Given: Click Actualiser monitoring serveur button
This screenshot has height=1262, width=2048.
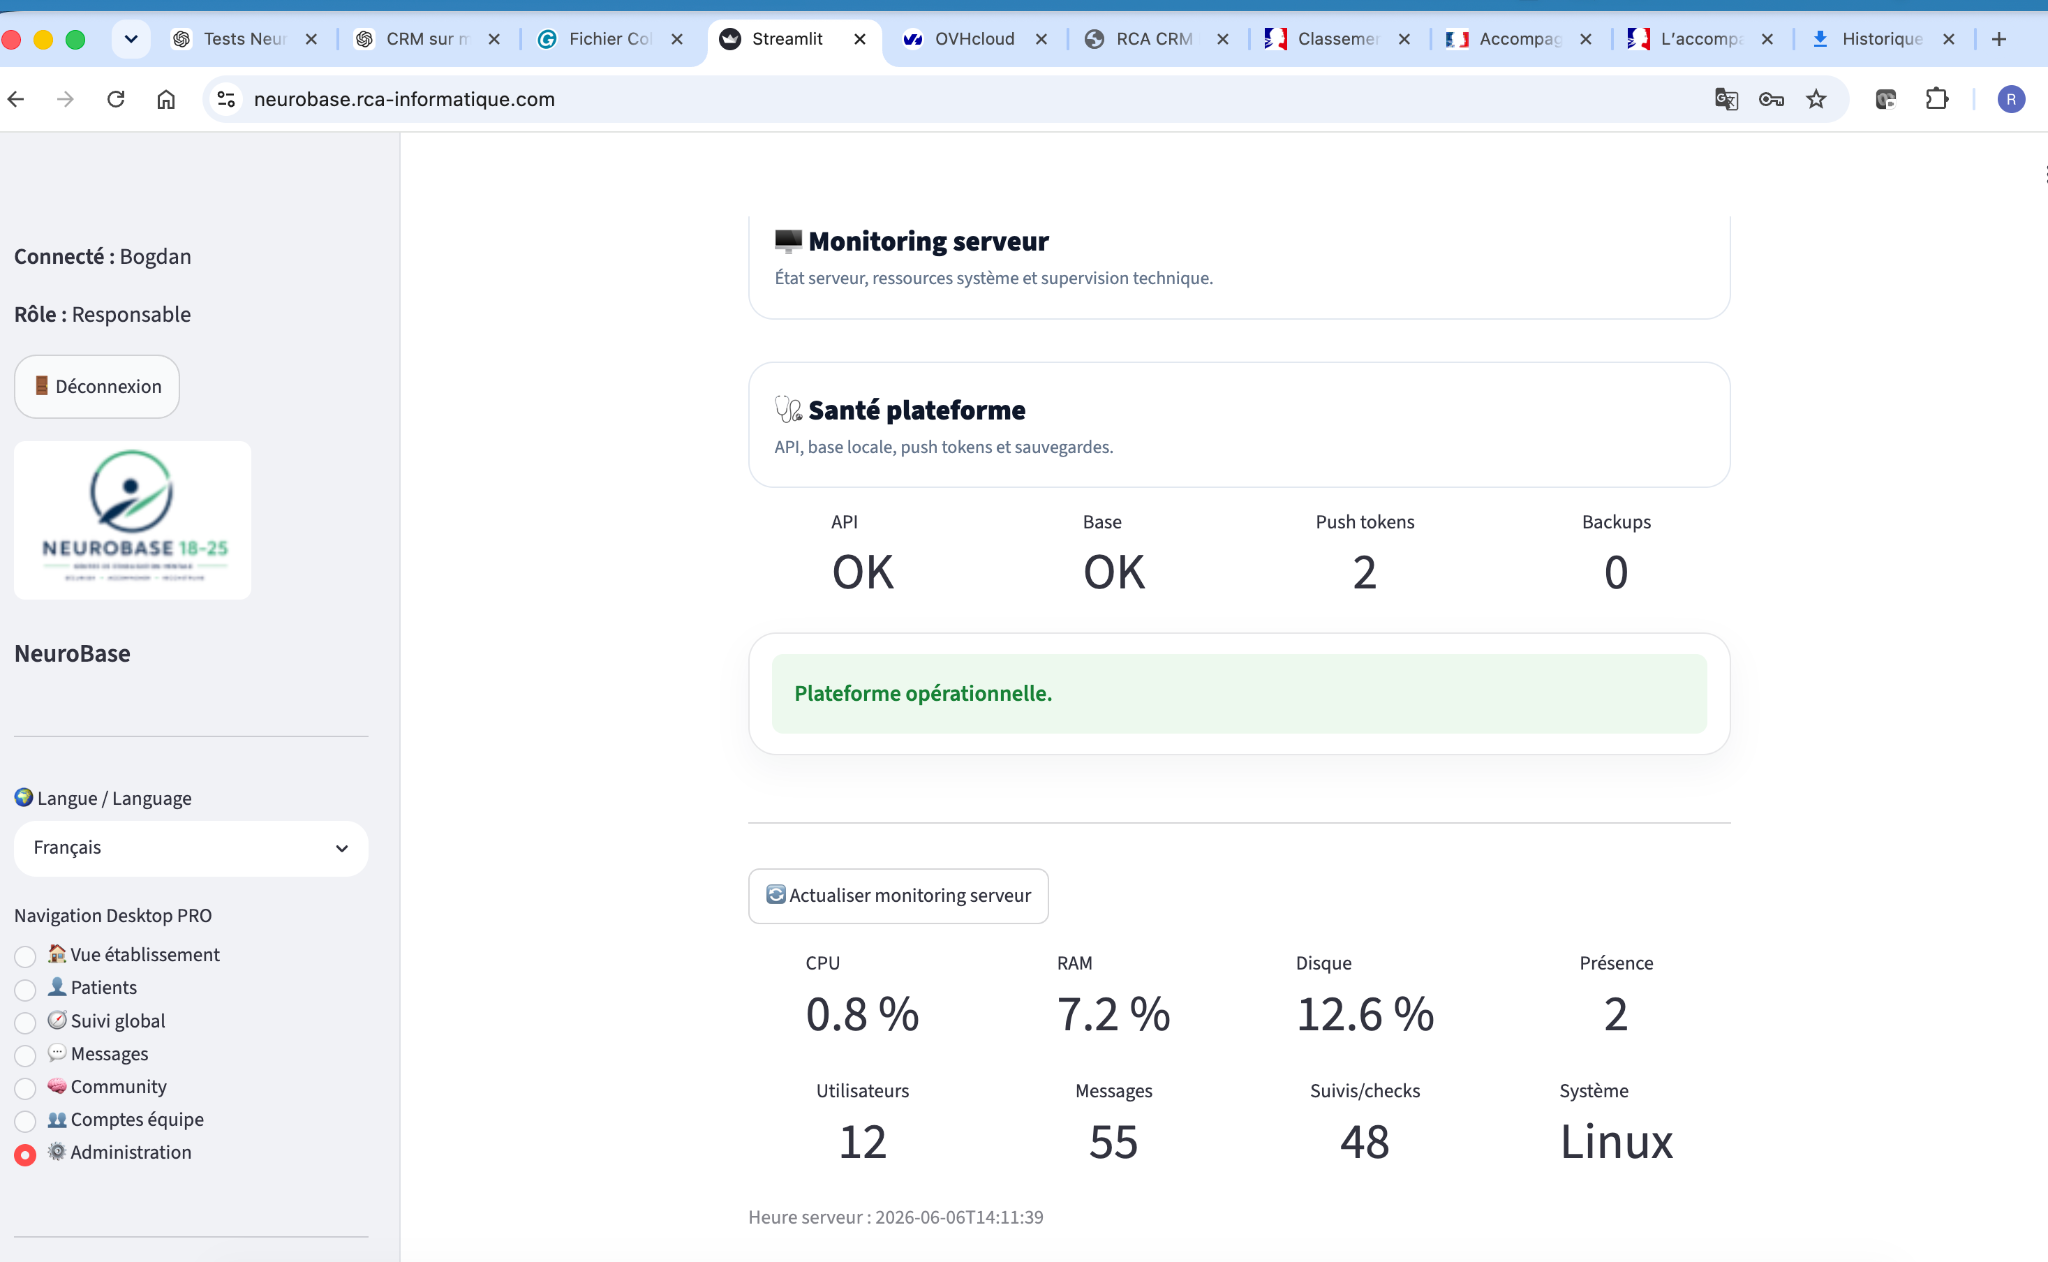Looking at the screenshot, I should [898, 896].
